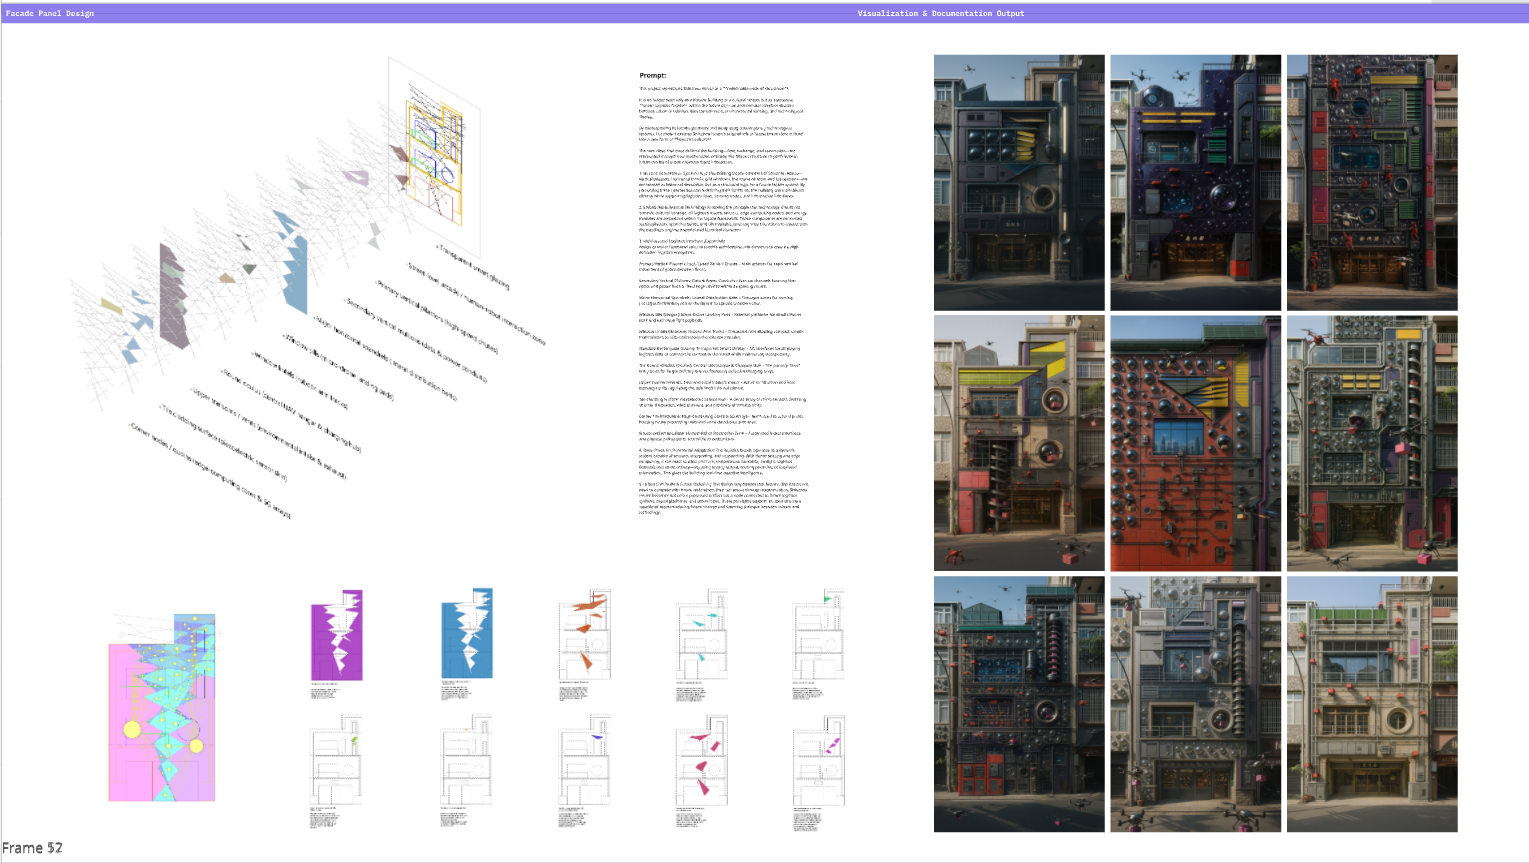Screen dimensions: 1529x863
Task: Select the "Transparent smart glazing" diagram label
Action: click(x=472, y=267)
